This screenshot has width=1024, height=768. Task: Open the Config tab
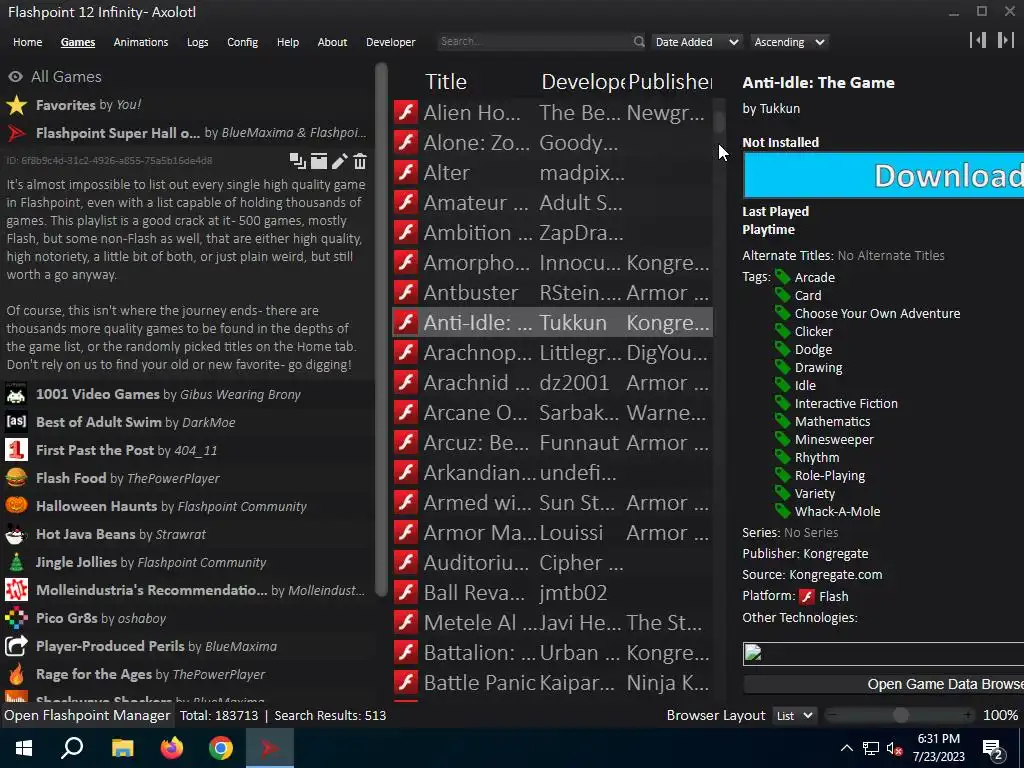(x=242, y=42)
